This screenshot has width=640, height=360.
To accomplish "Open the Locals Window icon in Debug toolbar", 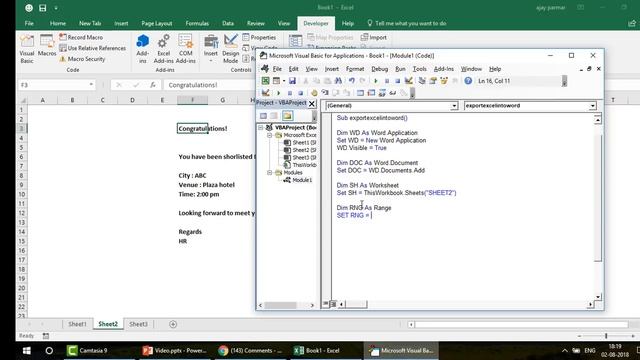I will [360, 93].
